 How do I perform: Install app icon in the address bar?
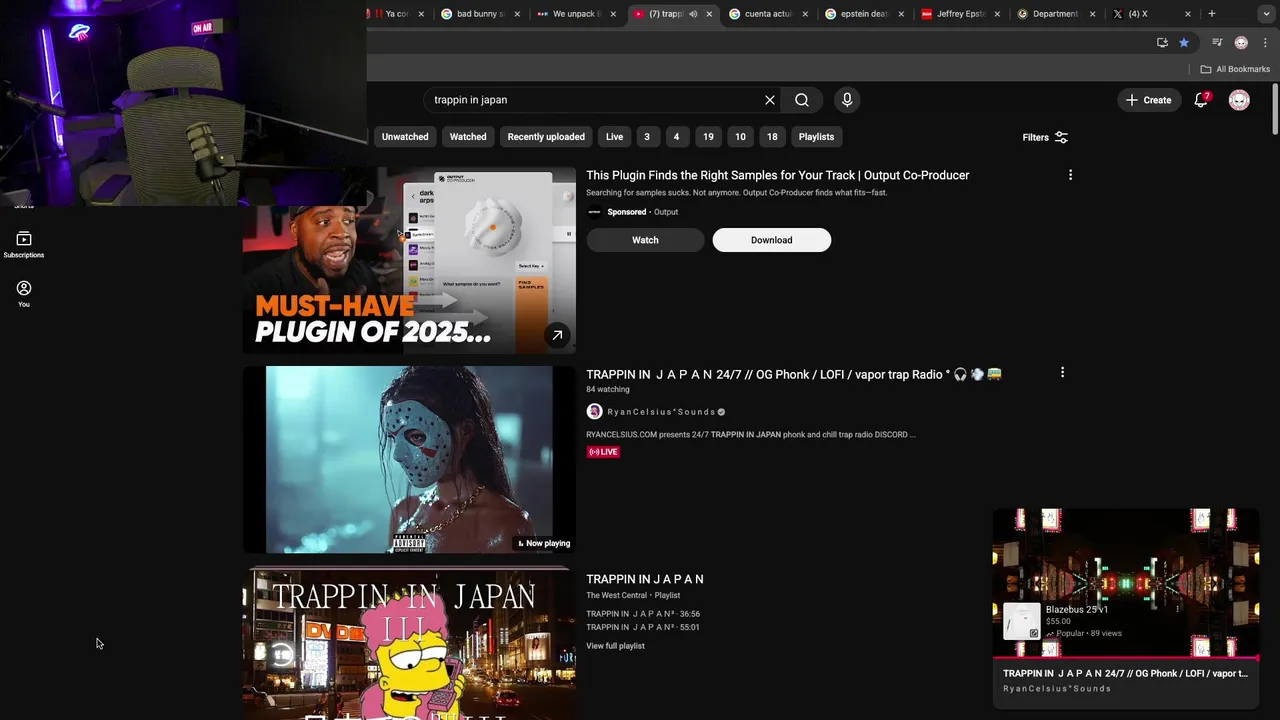[x=1162, y=42]
